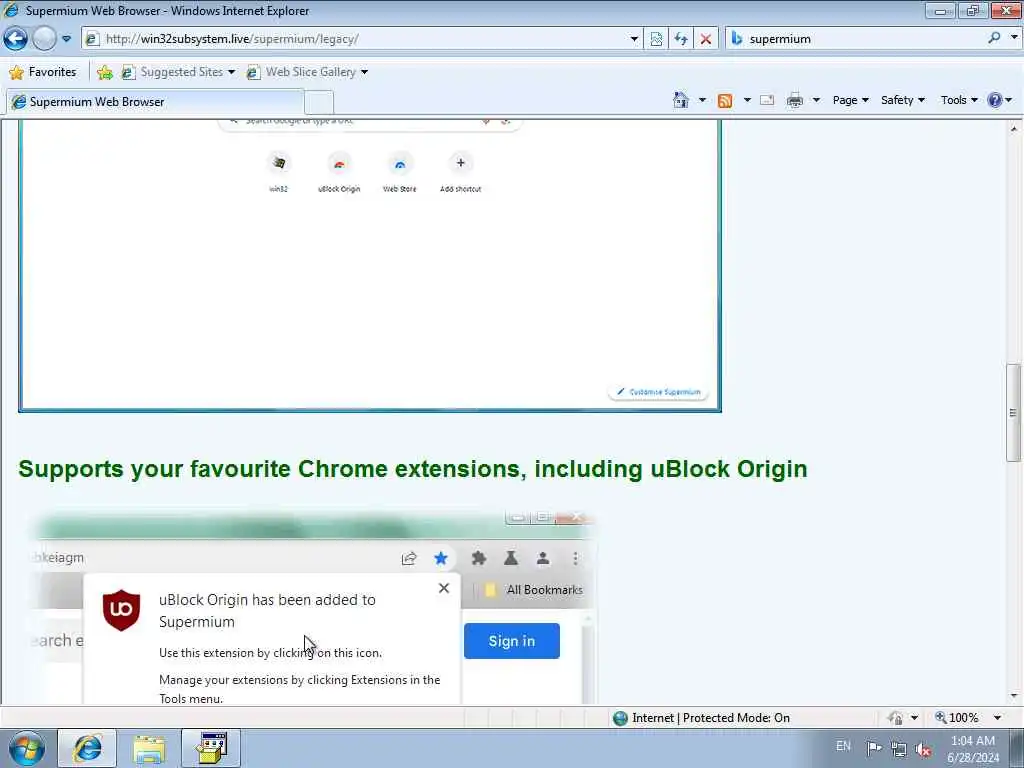Expand the address bar autocomplete dropdown arrow
Screen dimensions: 1024x768
pos(634,39)
